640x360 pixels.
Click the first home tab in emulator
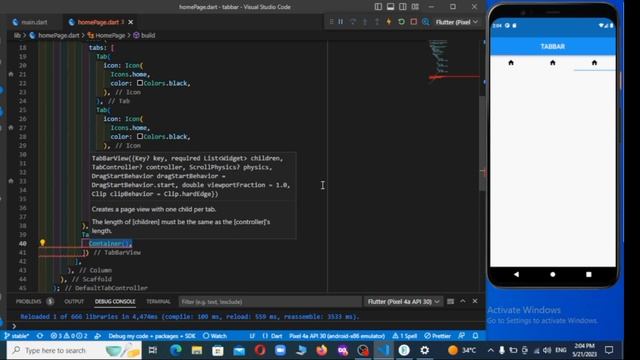point(511,63)
